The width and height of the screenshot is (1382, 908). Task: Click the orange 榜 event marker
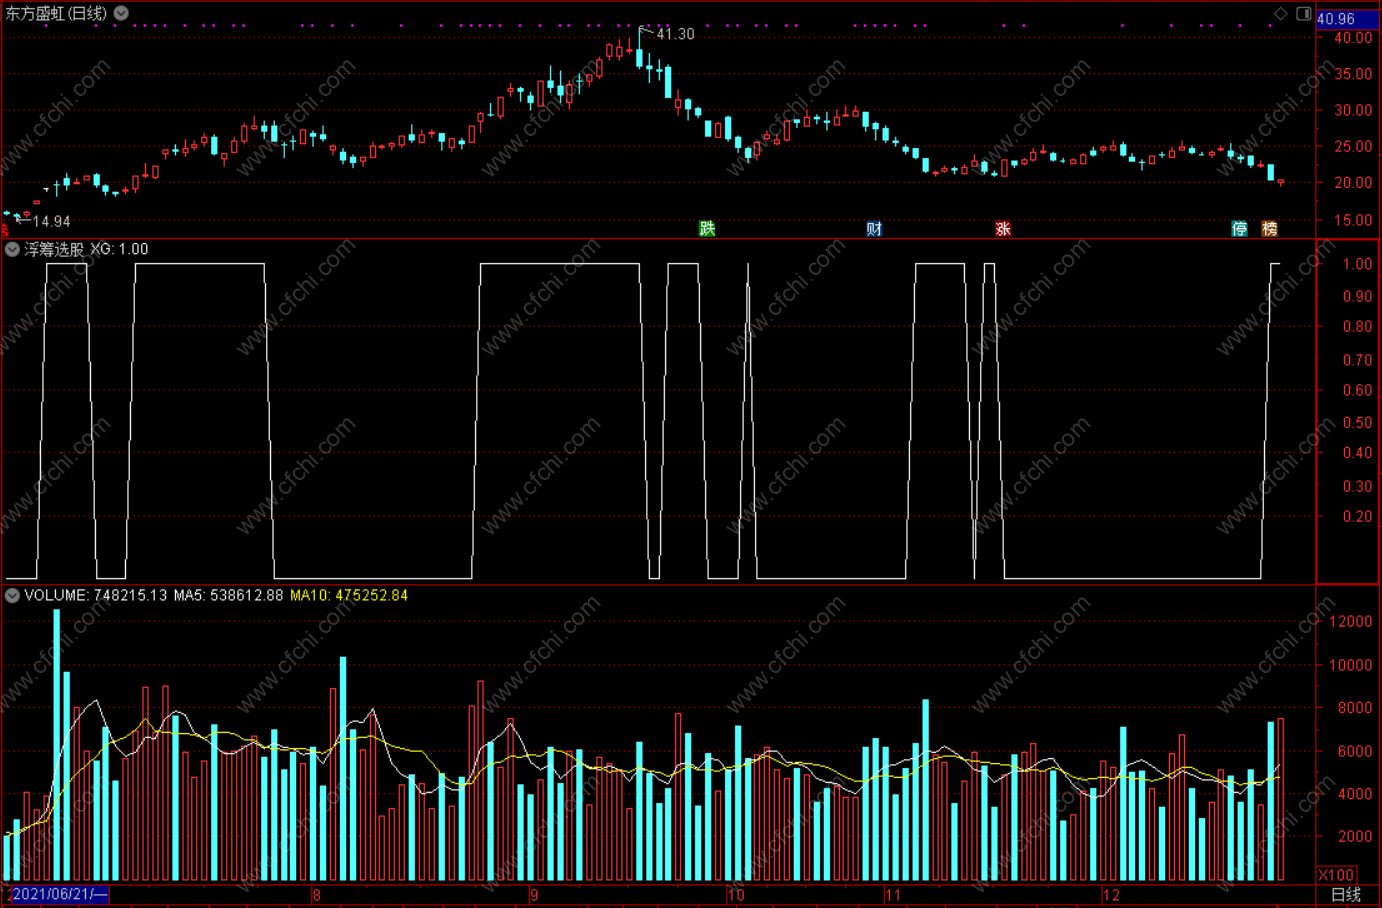[x=1269, y=229]
